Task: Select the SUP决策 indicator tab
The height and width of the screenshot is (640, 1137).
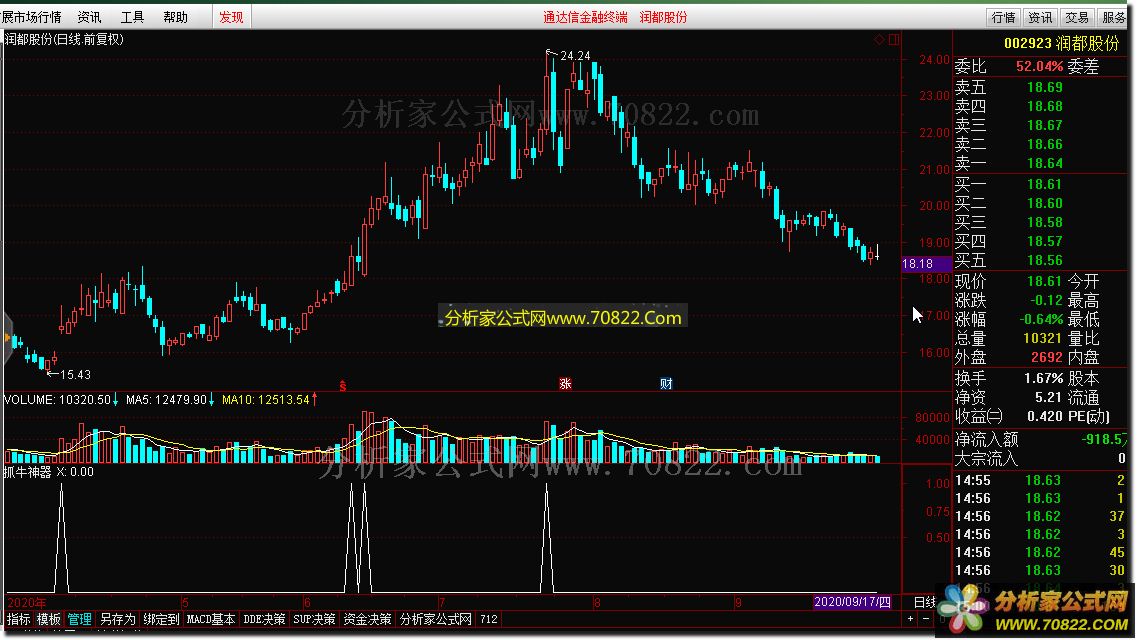Action: (x=314, y=619)
